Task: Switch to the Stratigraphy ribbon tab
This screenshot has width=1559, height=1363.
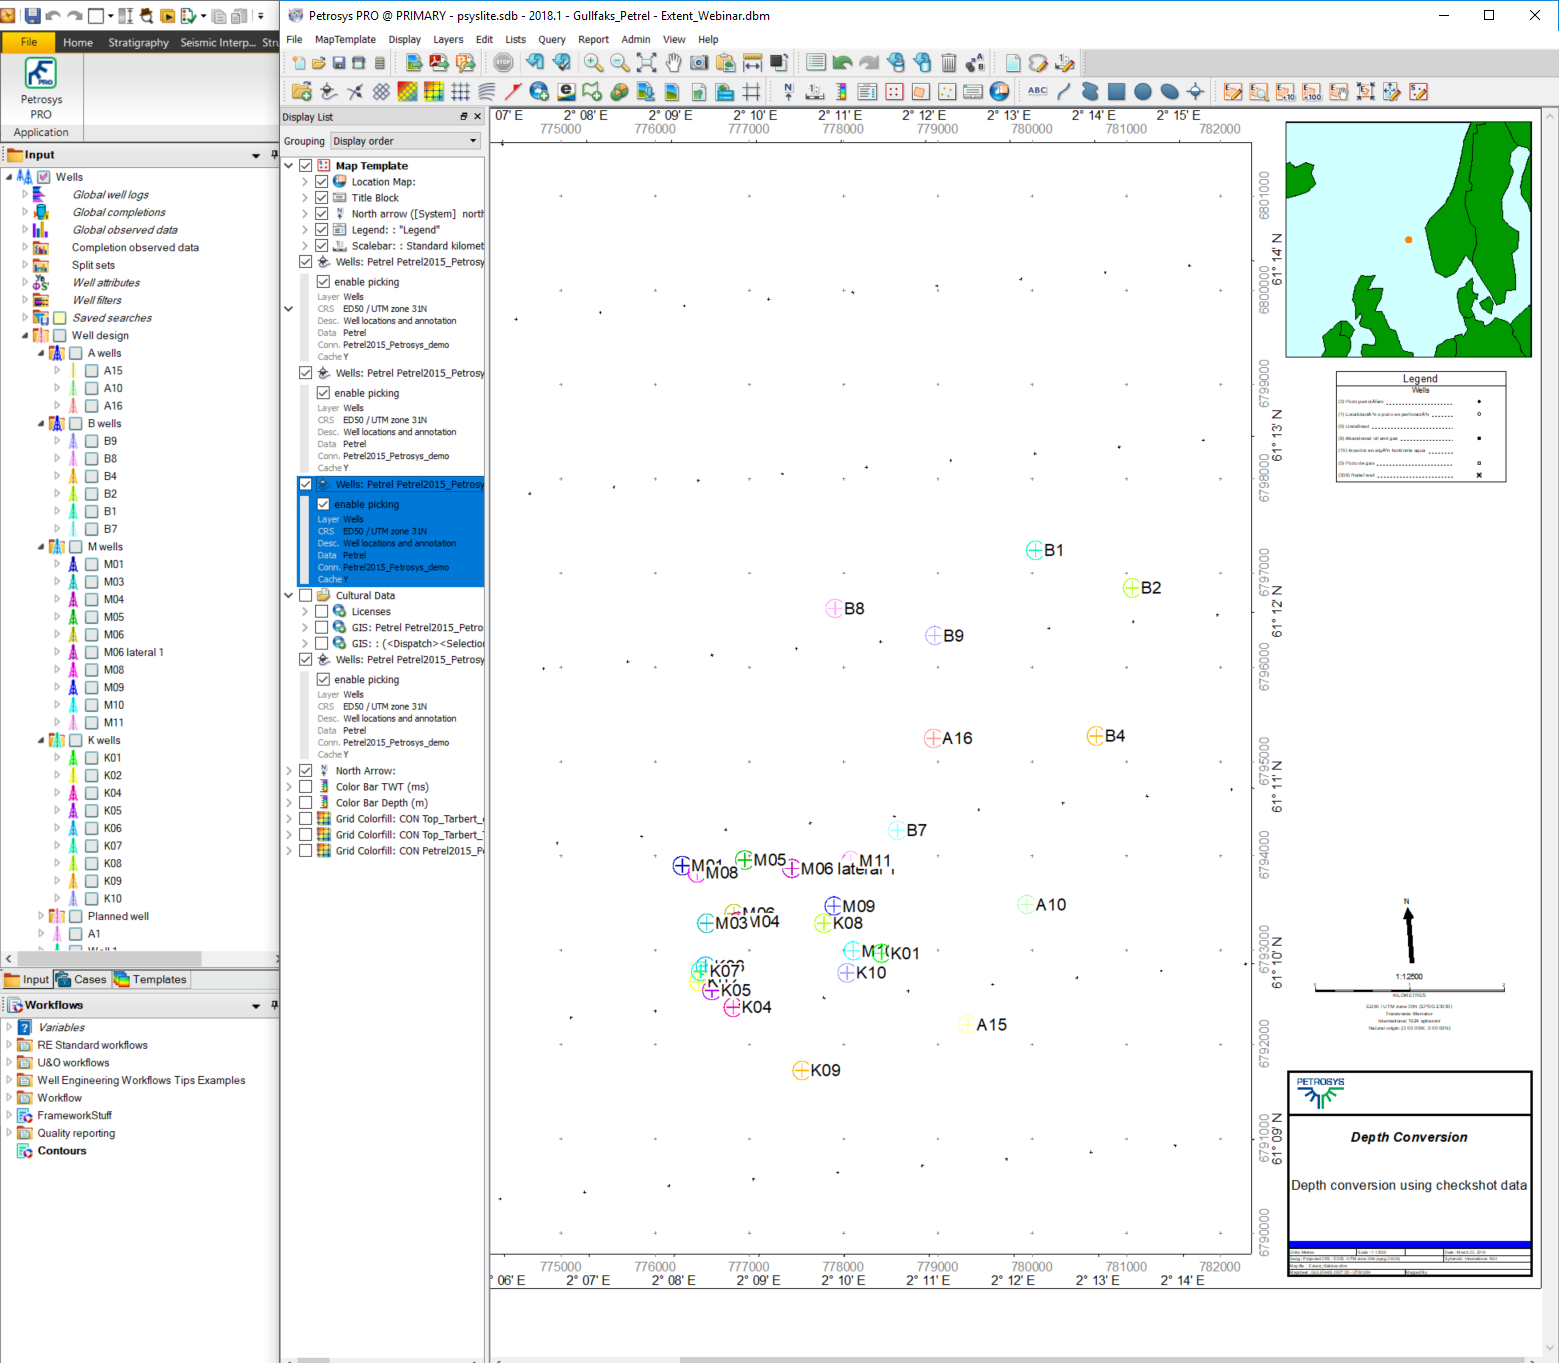Action: click(138, 42)
